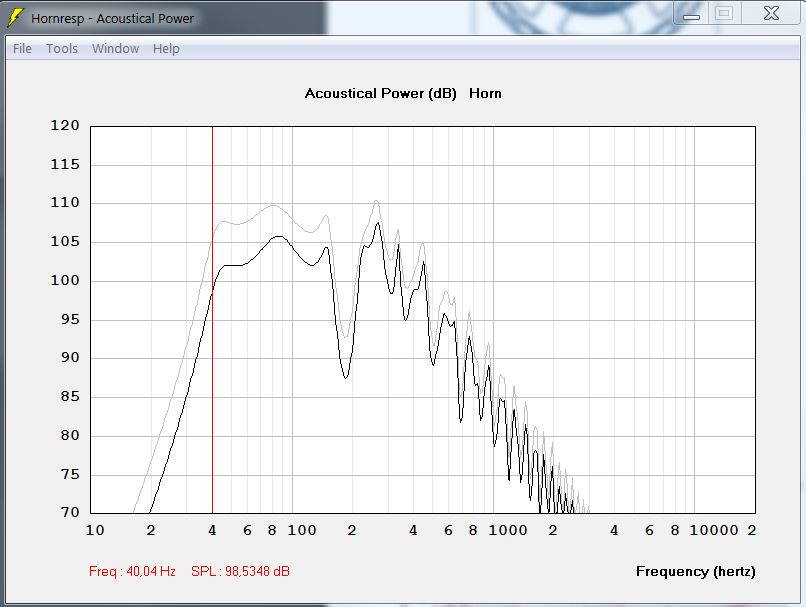Viewport: 806px width, 607px height.
Task: Open the Help menu
Action: (166, 49)
